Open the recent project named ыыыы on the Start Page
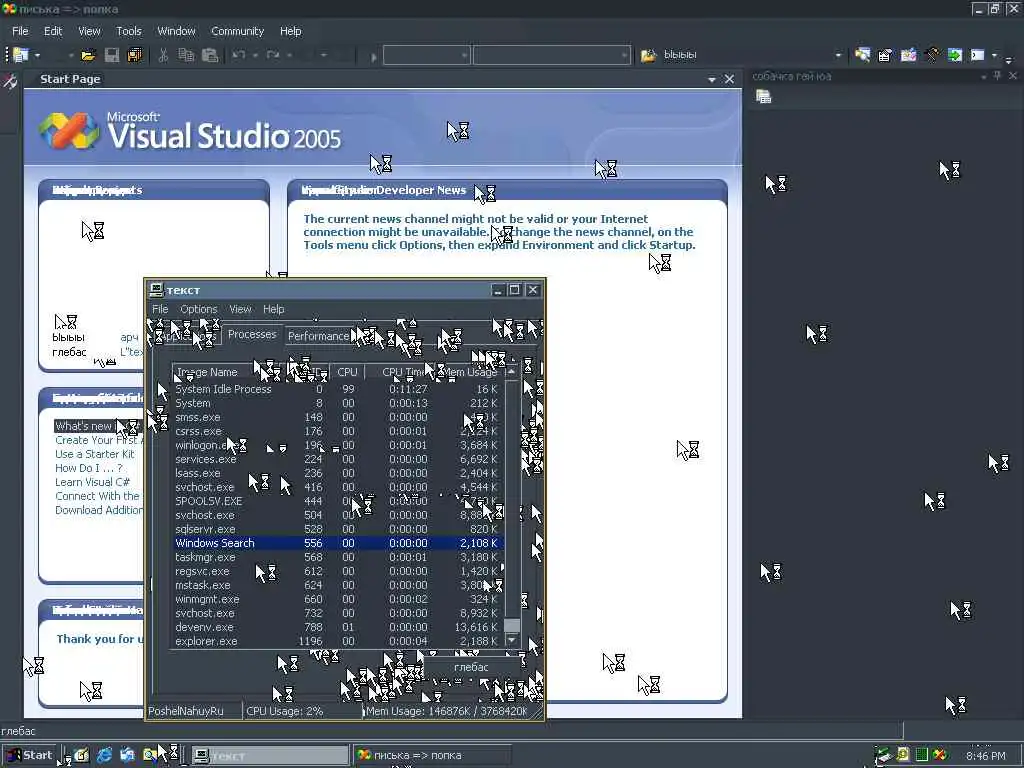 pyautogui.click(x=69, y=337)
